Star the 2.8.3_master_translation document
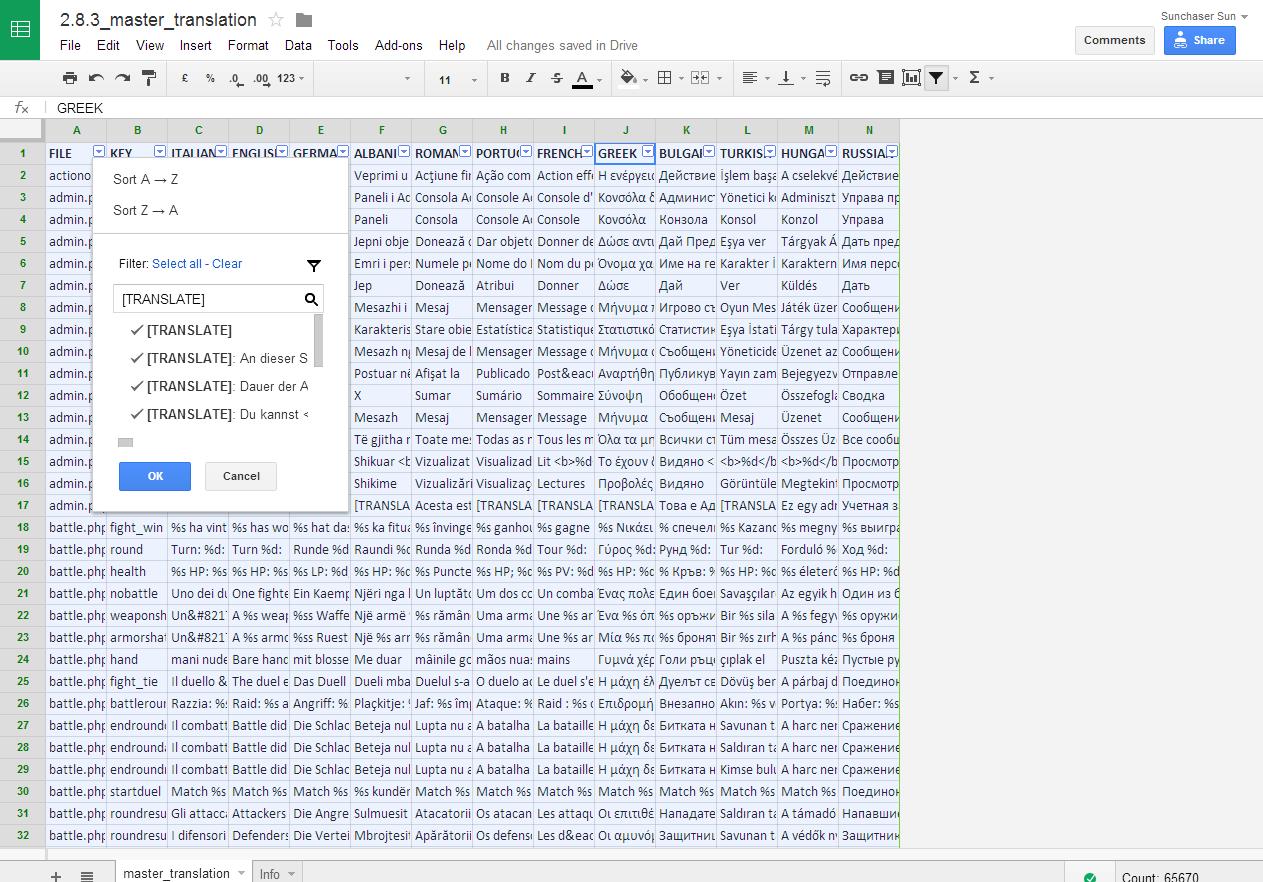 point(277,20)
